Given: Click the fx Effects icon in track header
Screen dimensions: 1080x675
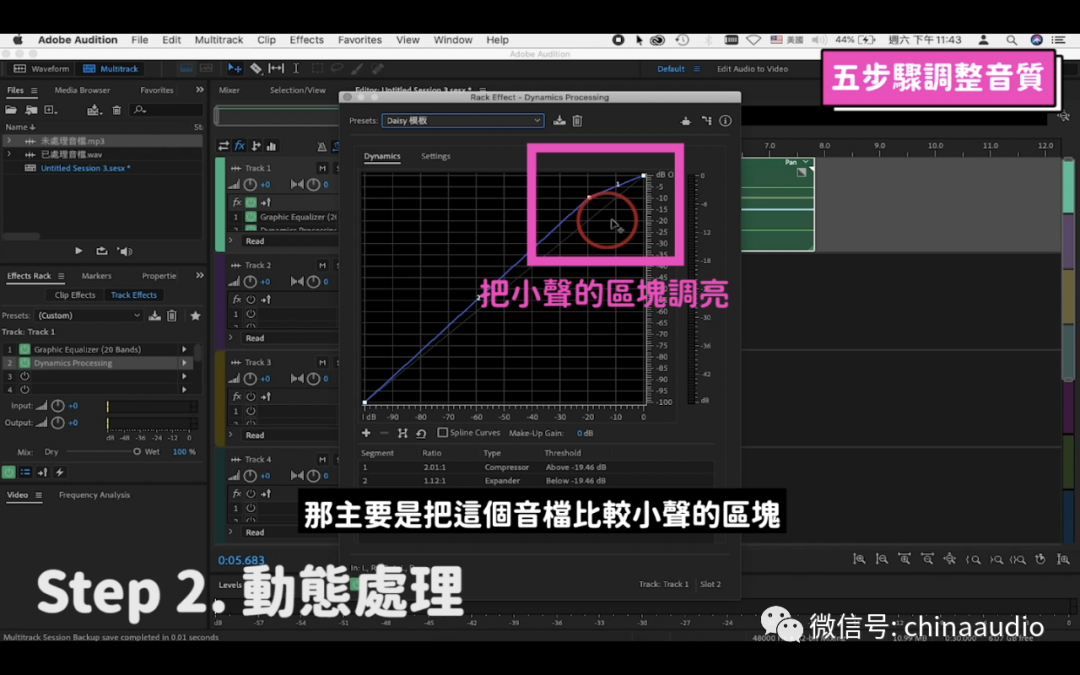Looking at the screenshot, I should pyautogui.click(x=240, y=145).
